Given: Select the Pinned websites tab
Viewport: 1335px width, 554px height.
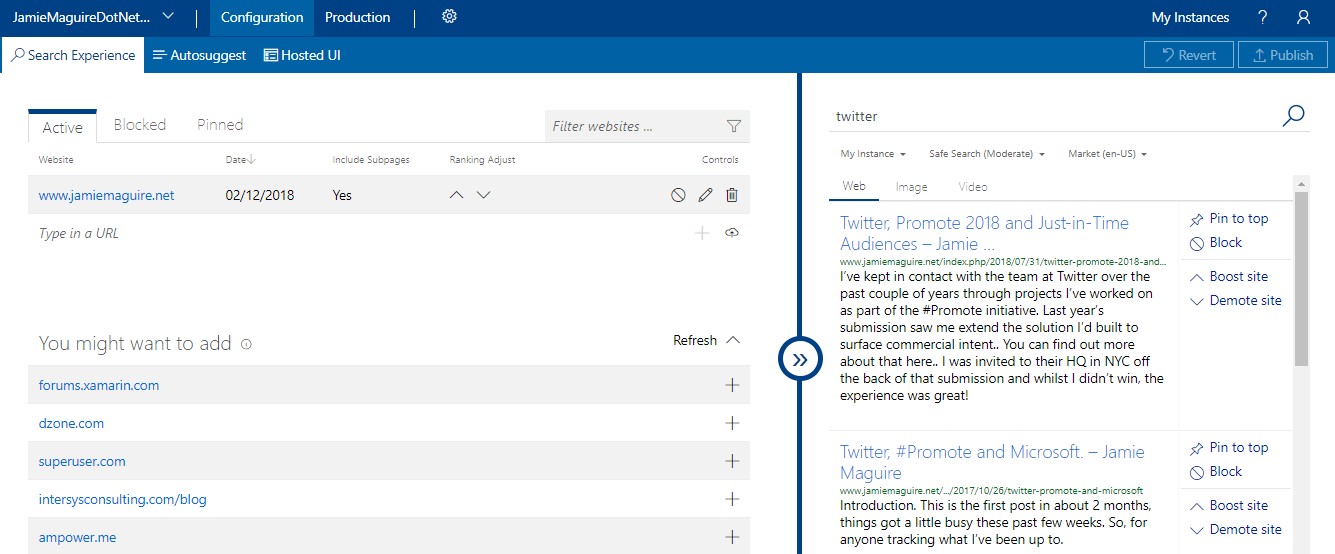Looking at the screenshot, I should point(220,125).
